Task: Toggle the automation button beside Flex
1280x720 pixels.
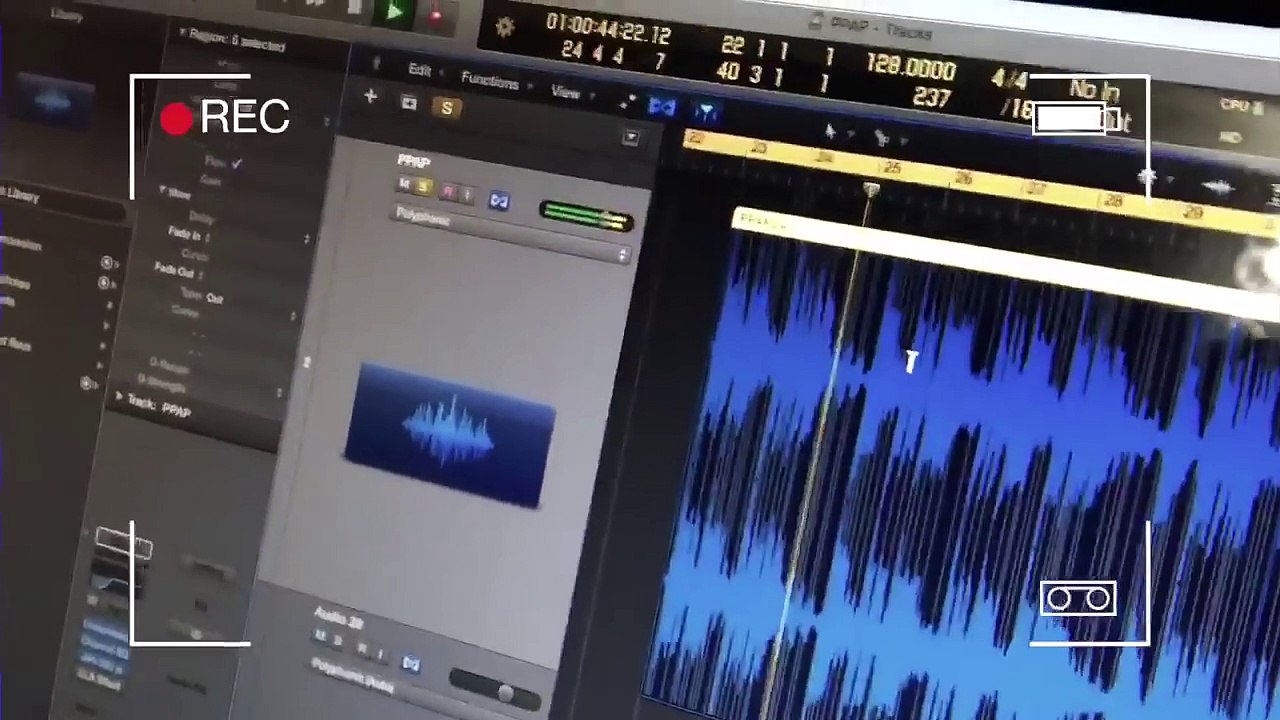Action: coord(627,102)
